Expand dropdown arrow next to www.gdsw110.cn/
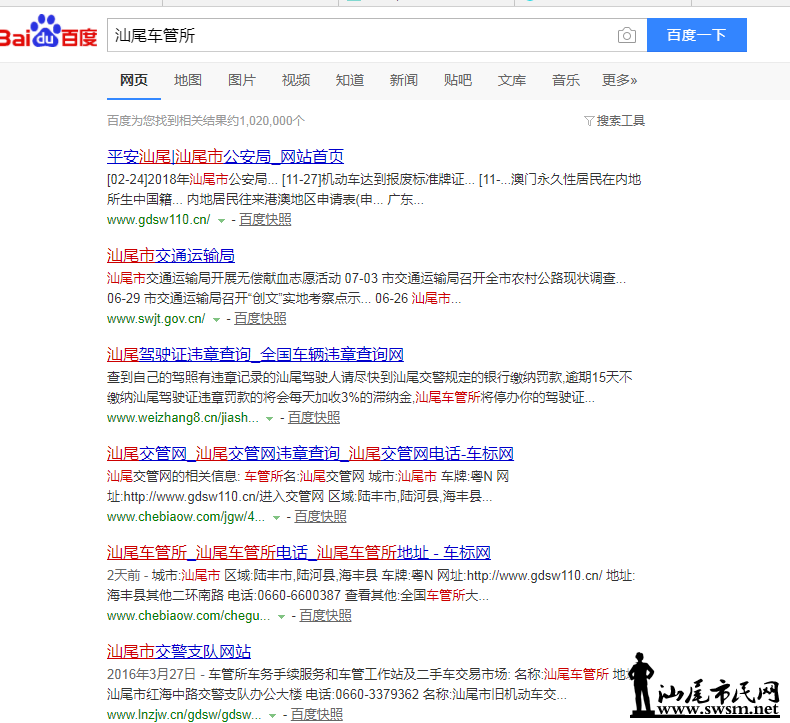 click(x=221, y=221)
